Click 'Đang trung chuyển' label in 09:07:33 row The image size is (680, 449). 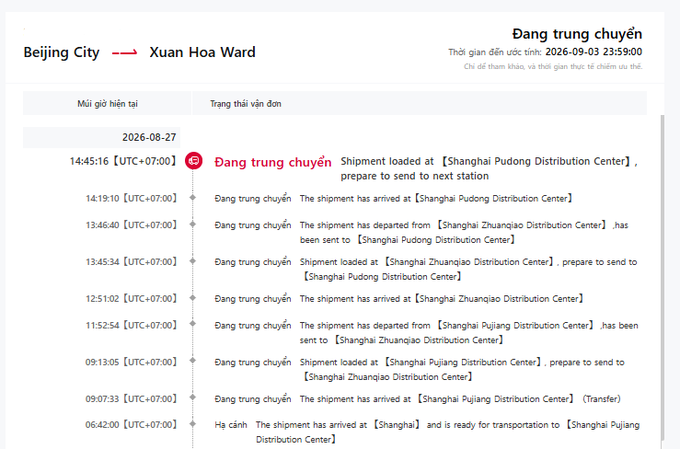[253, 399]
